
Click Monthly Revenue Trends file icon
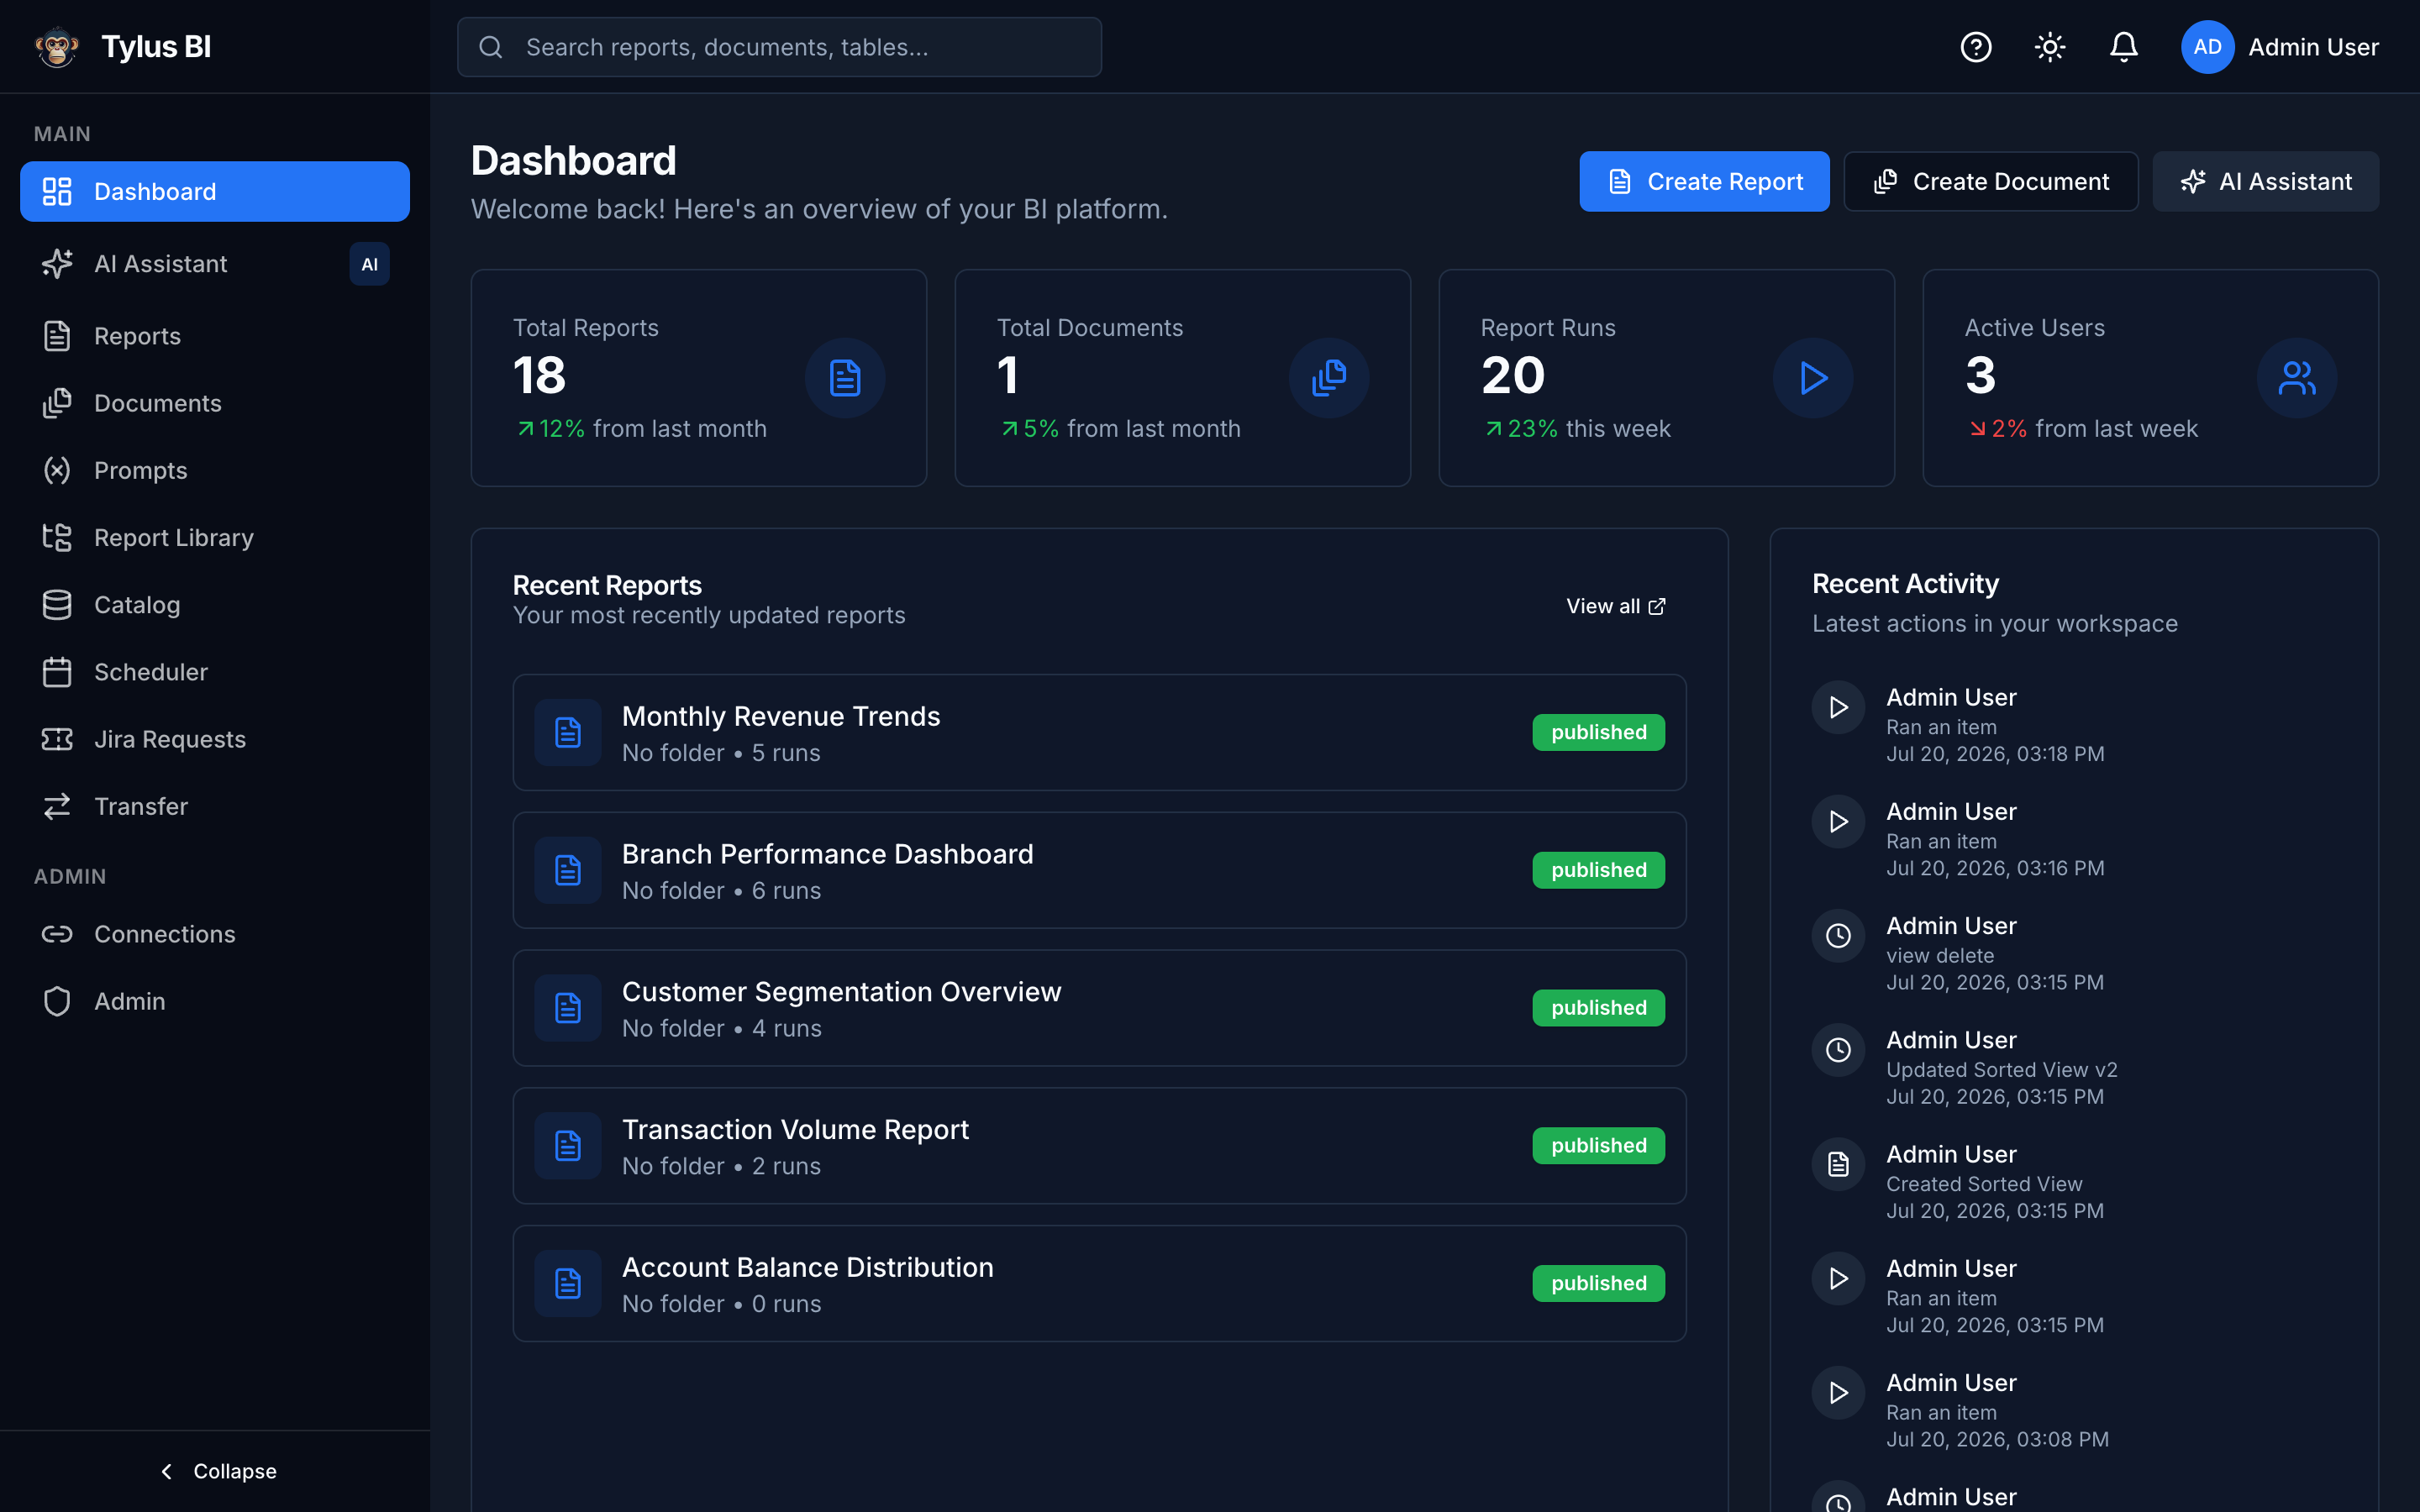coord(568,732)
